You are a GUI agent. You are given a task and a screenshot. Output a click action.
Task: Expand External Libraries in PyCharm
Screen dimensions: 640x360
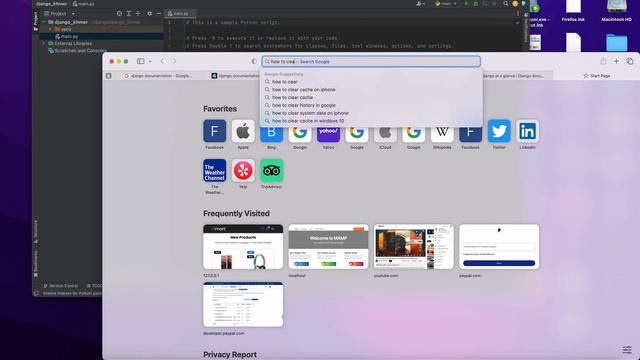pos(44,43)
